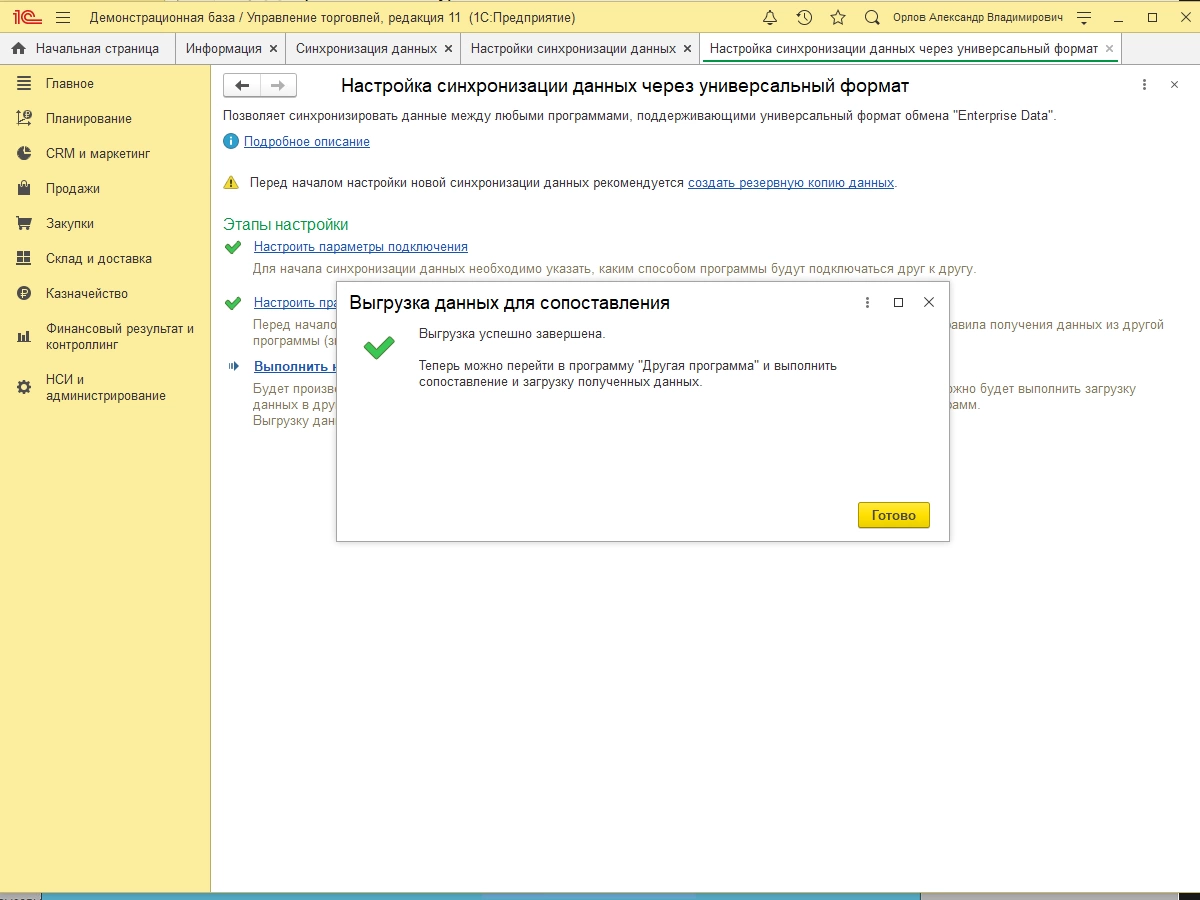Open the second setup step link under the dialog
This screenshot has width=1200, height=900.
pos(294,302)
